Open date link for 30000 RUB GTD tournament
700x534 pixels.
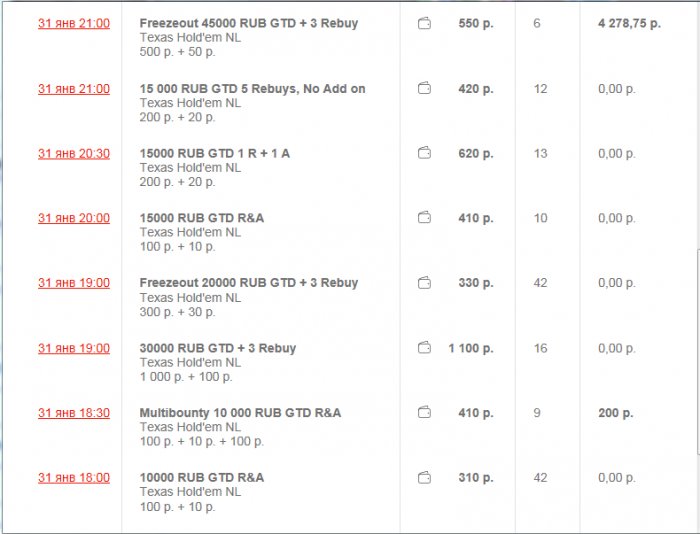coord(74,348)
